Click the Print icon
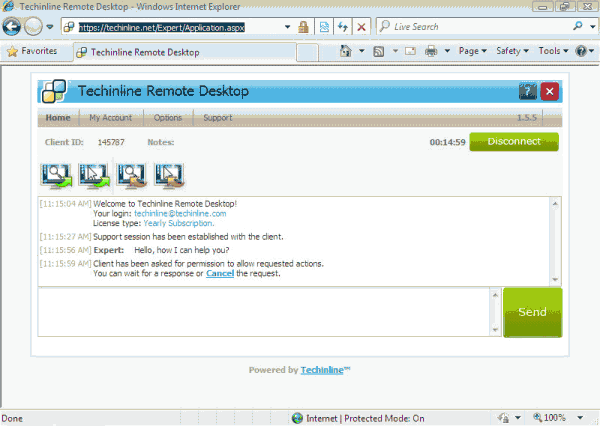Screen dimensions: 600x426 431,51
